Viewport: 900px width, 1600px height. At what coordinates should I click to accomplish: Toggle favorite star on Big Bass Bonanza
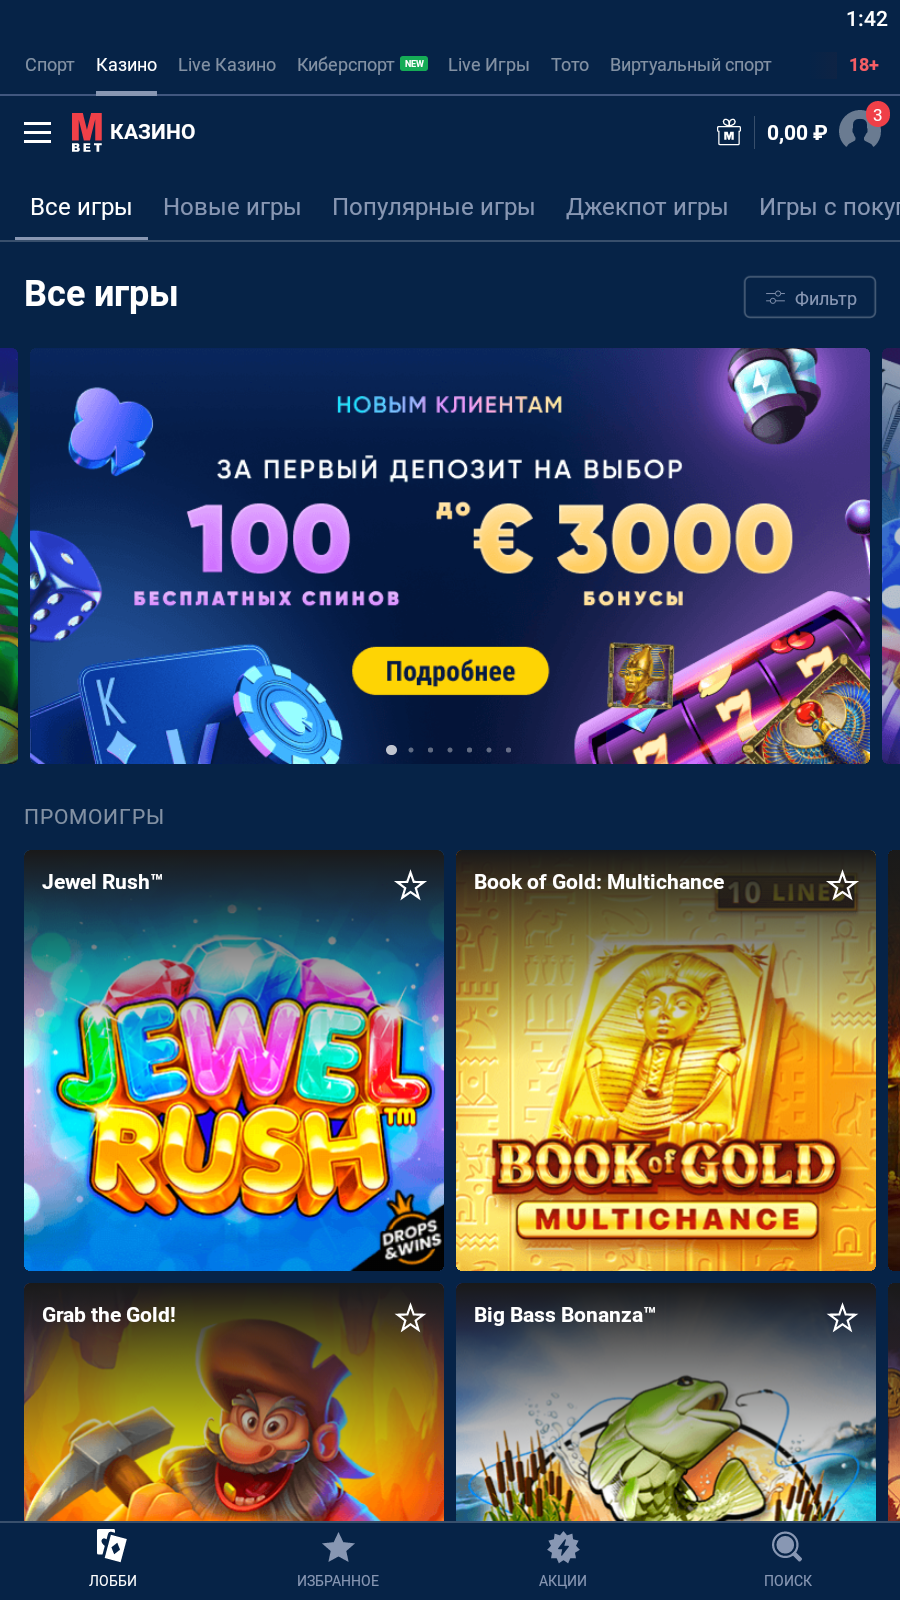pyautogui.click(x=842, y=1318)
